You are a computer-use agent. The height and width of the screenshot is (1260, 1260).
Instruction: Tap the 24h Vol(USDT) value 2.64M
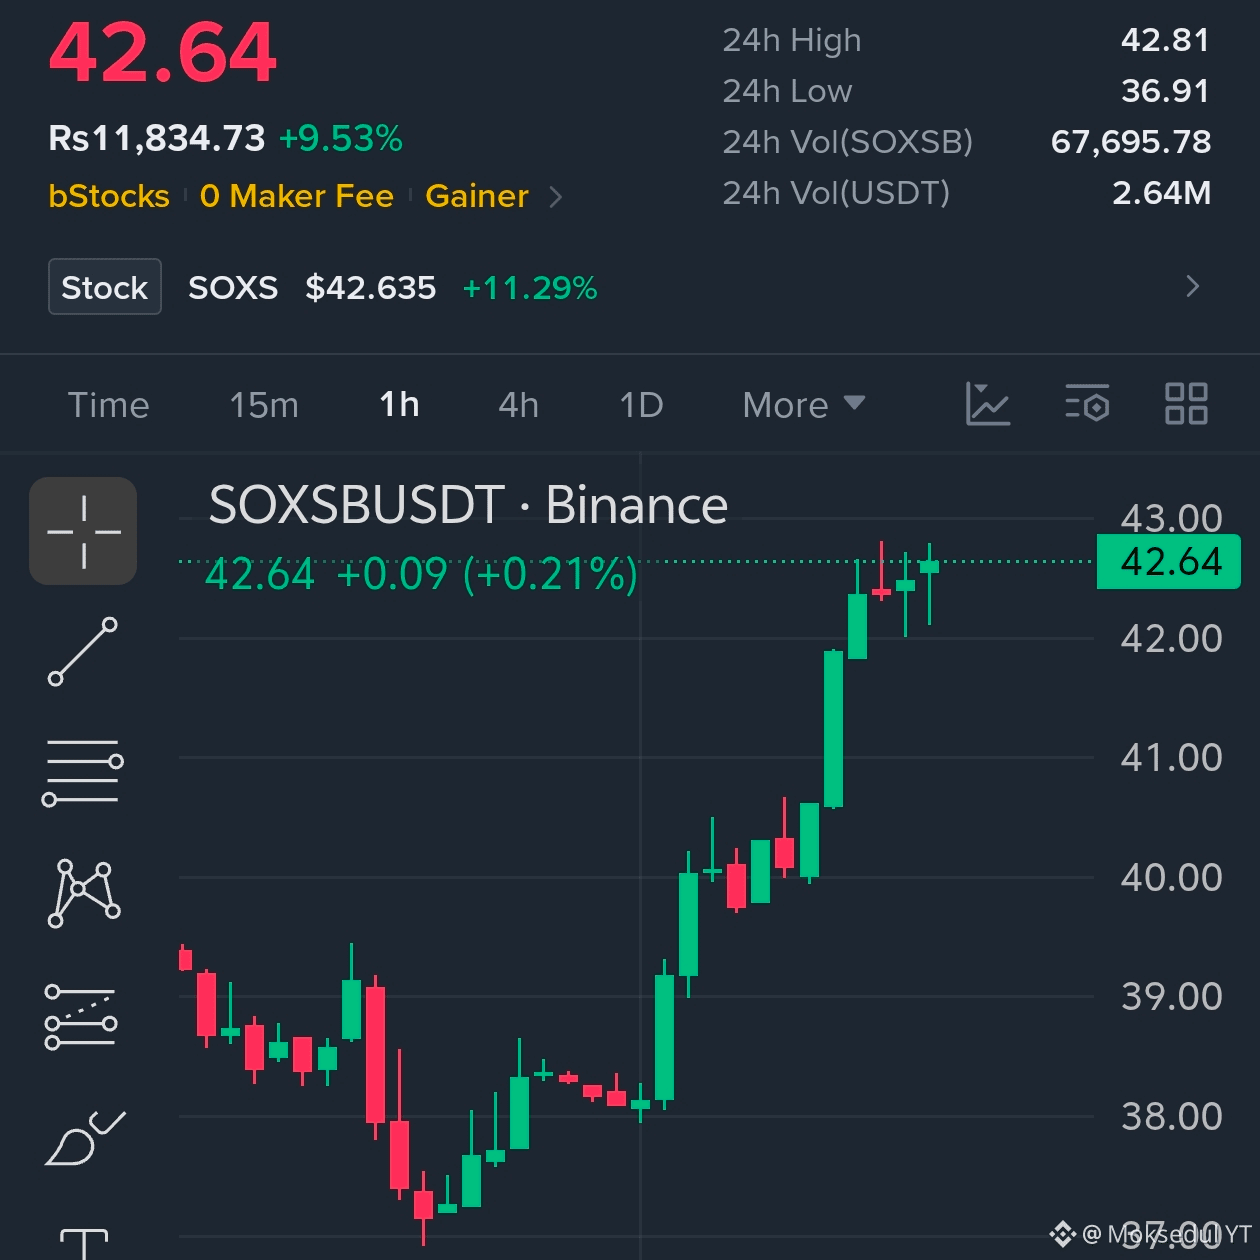[x=1162, y=193]
